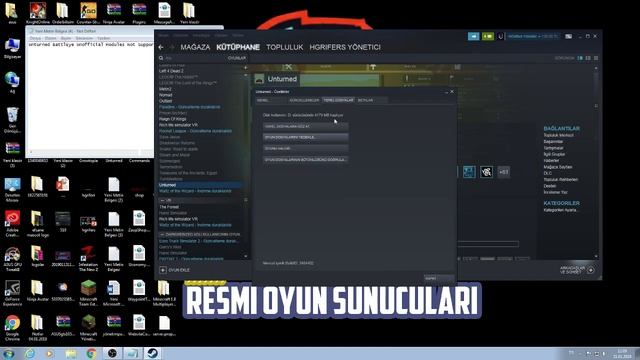Image resolution: width=640 pixels, height=360 pixels.
Task: Open Big Picture mode icon in Steam
Action: (569, 36)
